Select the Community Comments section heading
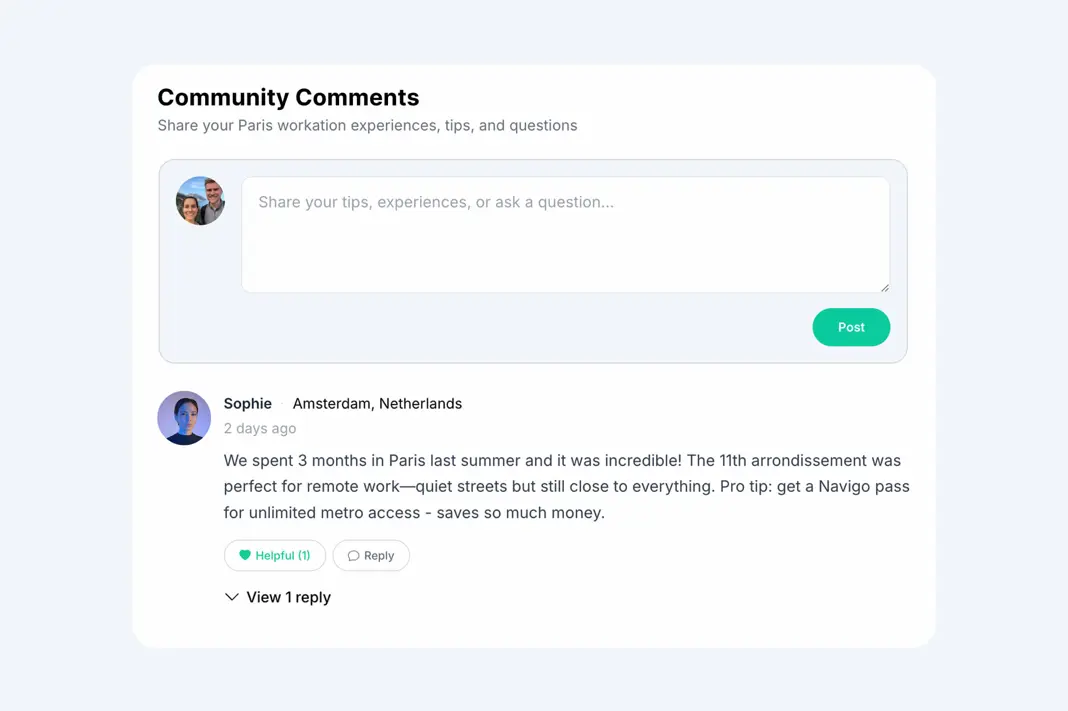The height and width of the screenshot is (711, 1068). pos(288,97)
